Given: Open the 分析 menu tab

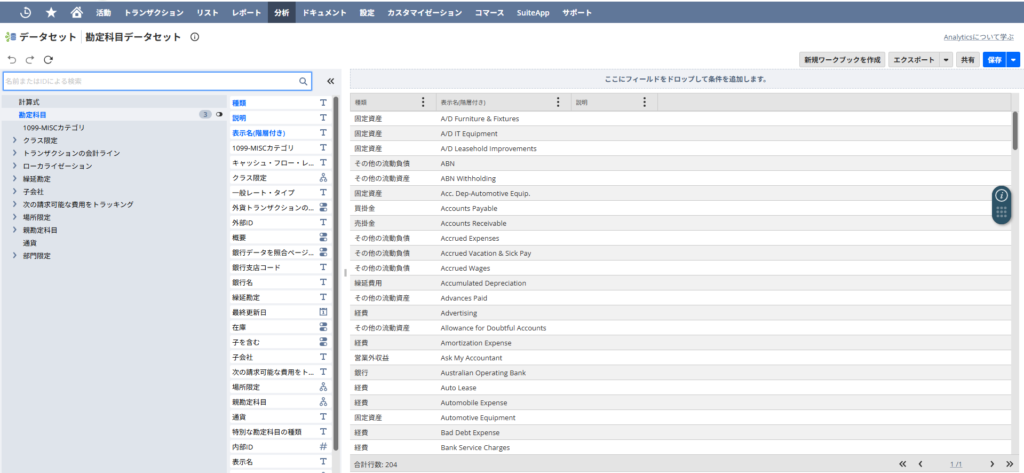Looking at the screenshot, I should [281, 13].
